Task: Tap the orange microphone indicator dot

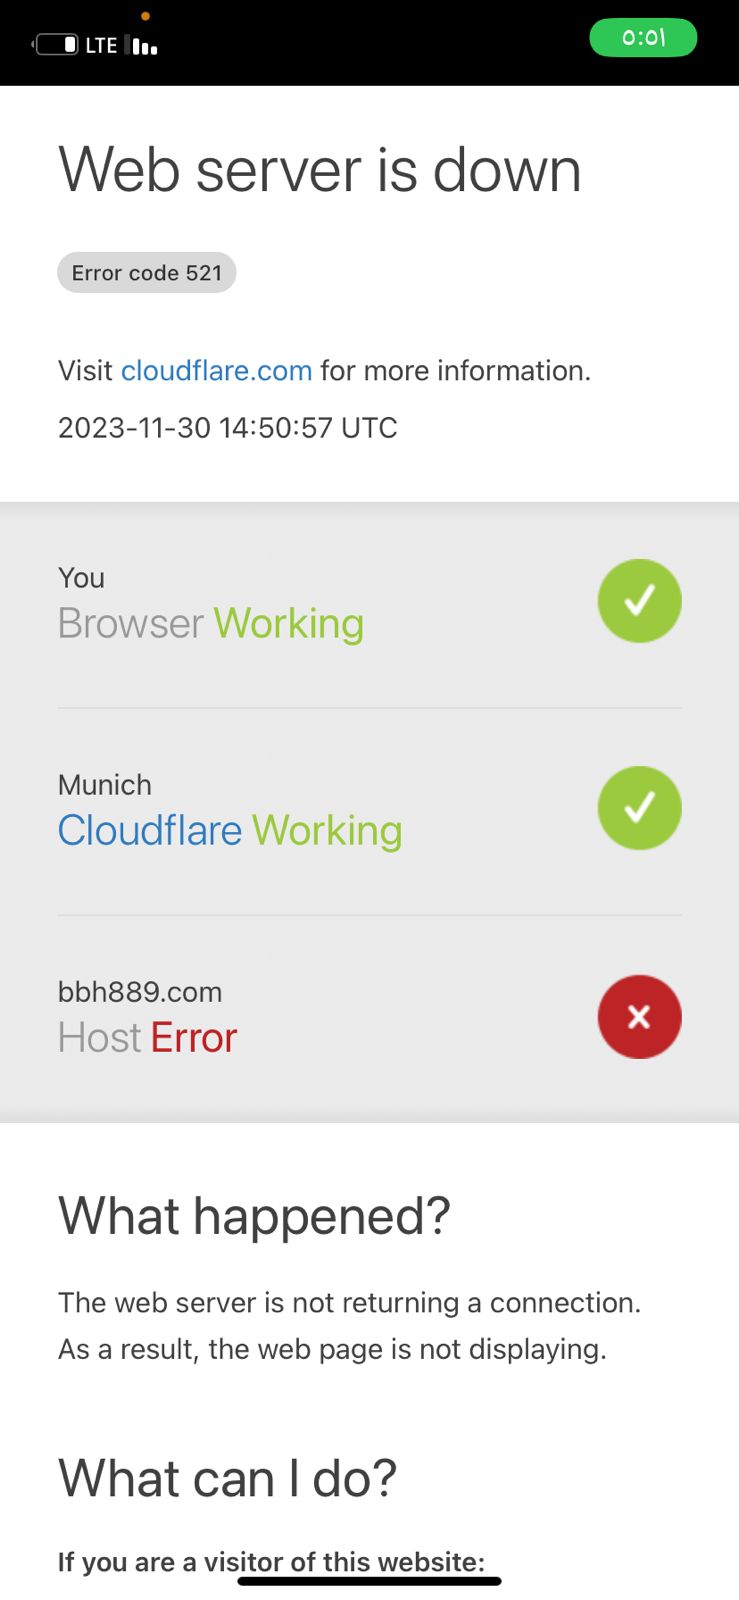Action: click(x=146, y=16)
